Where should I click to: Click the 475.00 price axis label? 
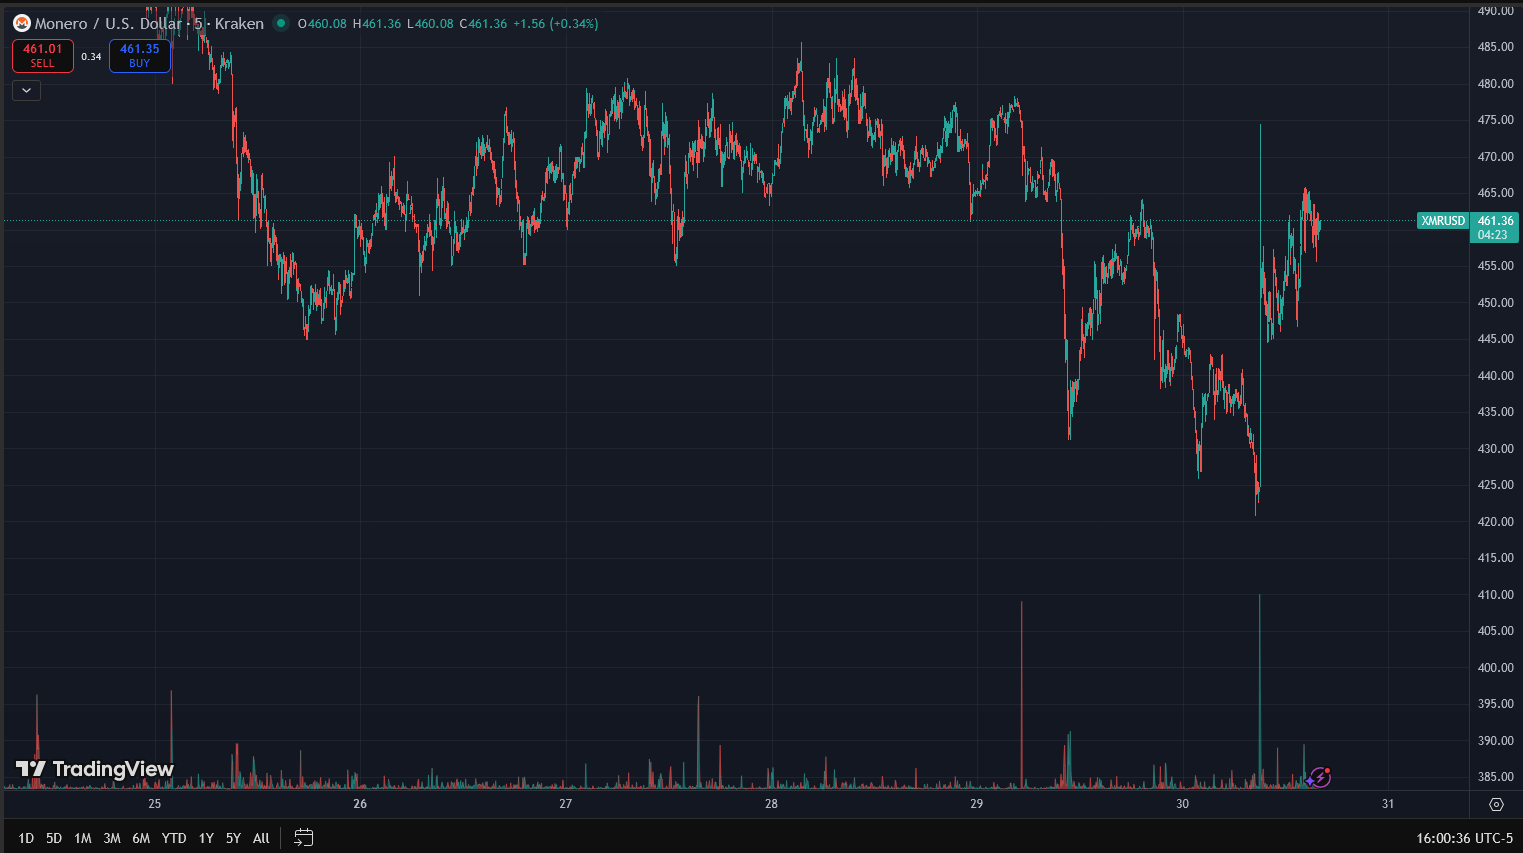(x=1495, y=120)
